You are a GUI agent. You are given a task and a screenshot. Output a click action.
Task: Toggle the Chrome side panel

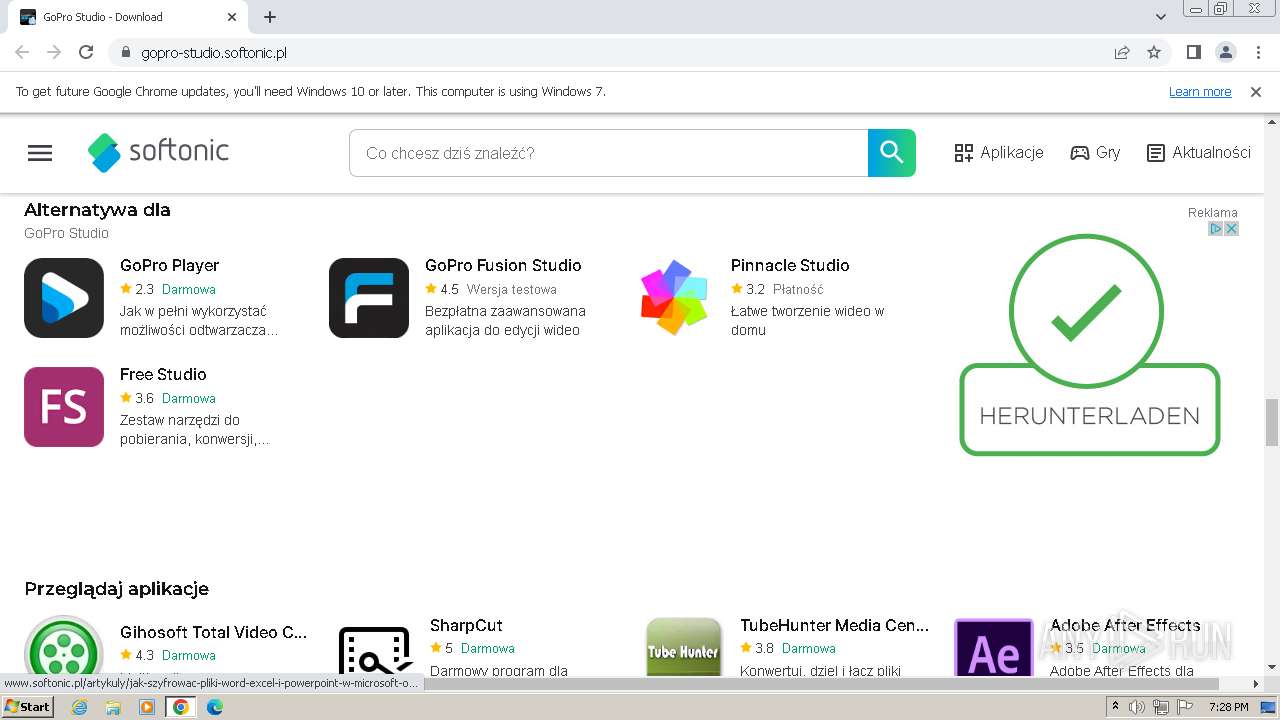pyautogui.click(x=1193, y=52)
